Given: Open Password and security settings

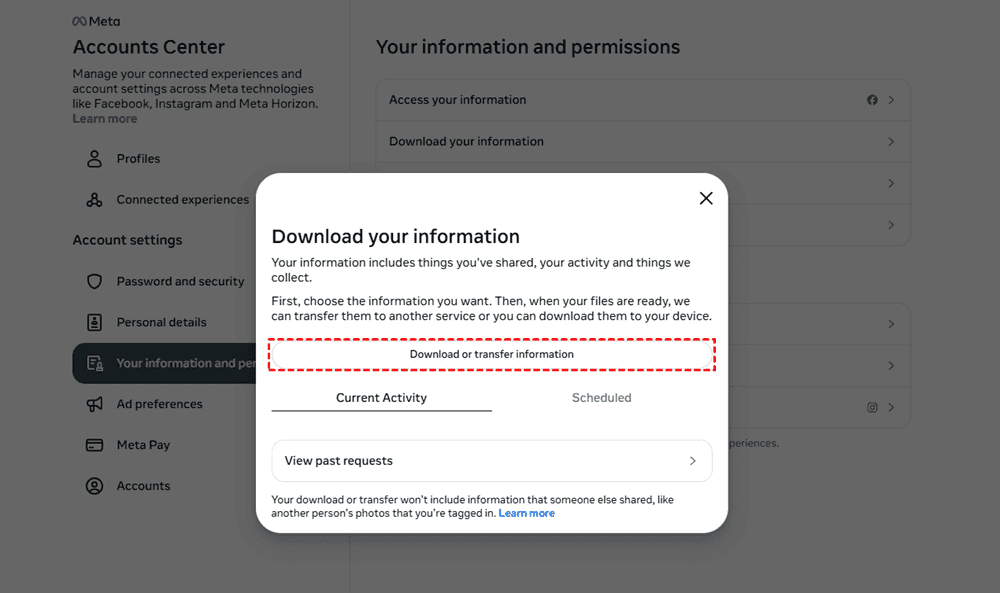Looking at the screenshot, I should 180,282.
